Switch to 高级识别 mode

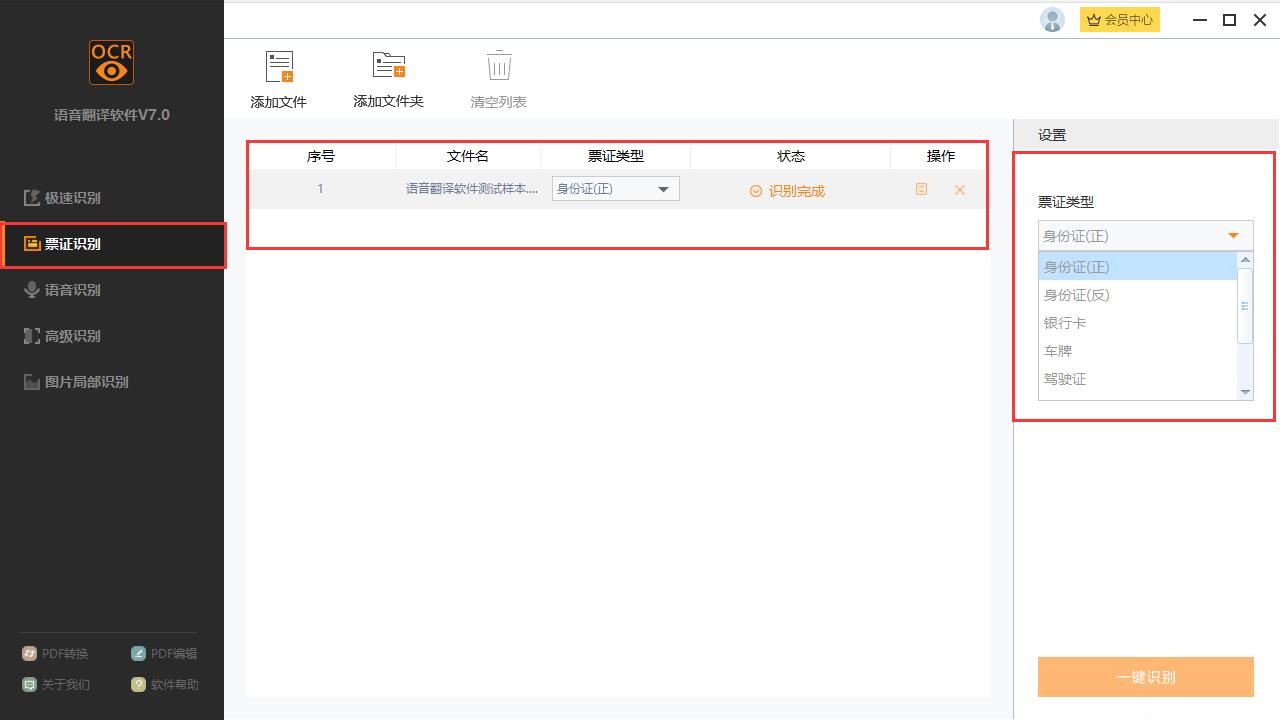(71, 335)
